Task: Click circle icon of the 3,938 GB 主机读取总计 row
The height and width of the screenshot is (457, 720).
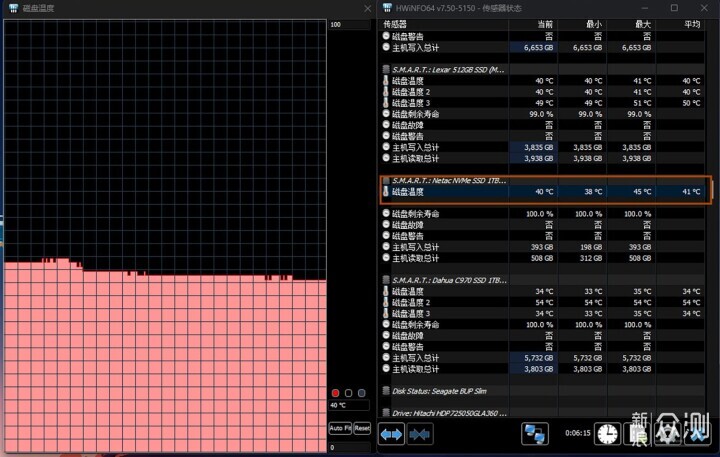Action: click(x=386, y=158)
